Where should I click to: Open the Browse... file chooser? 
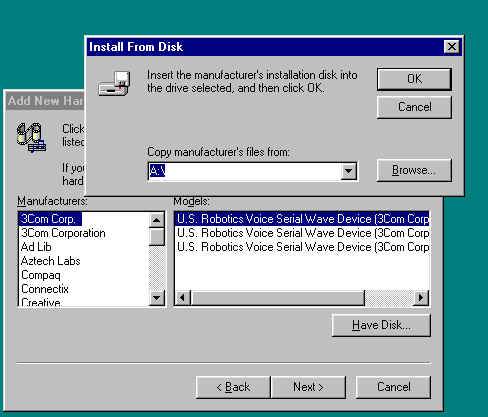click(x=414, y=170)
